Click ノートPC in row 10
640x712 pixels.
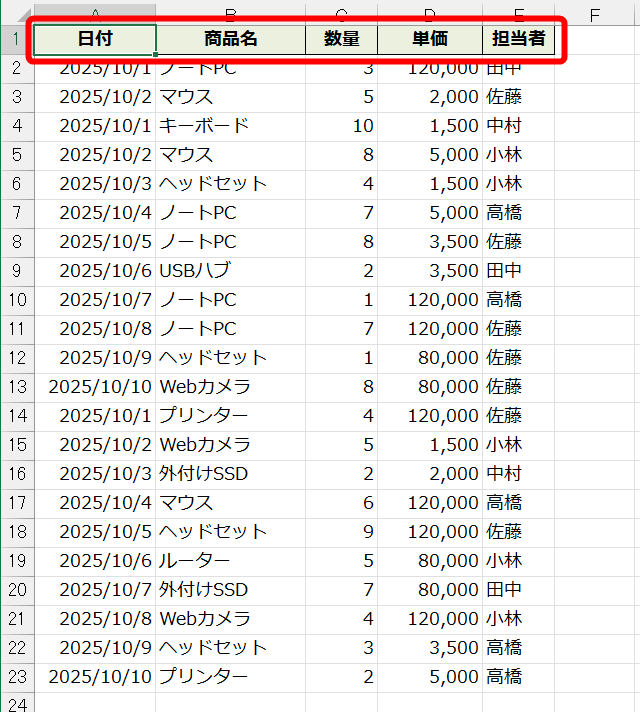tap(231, 300)
